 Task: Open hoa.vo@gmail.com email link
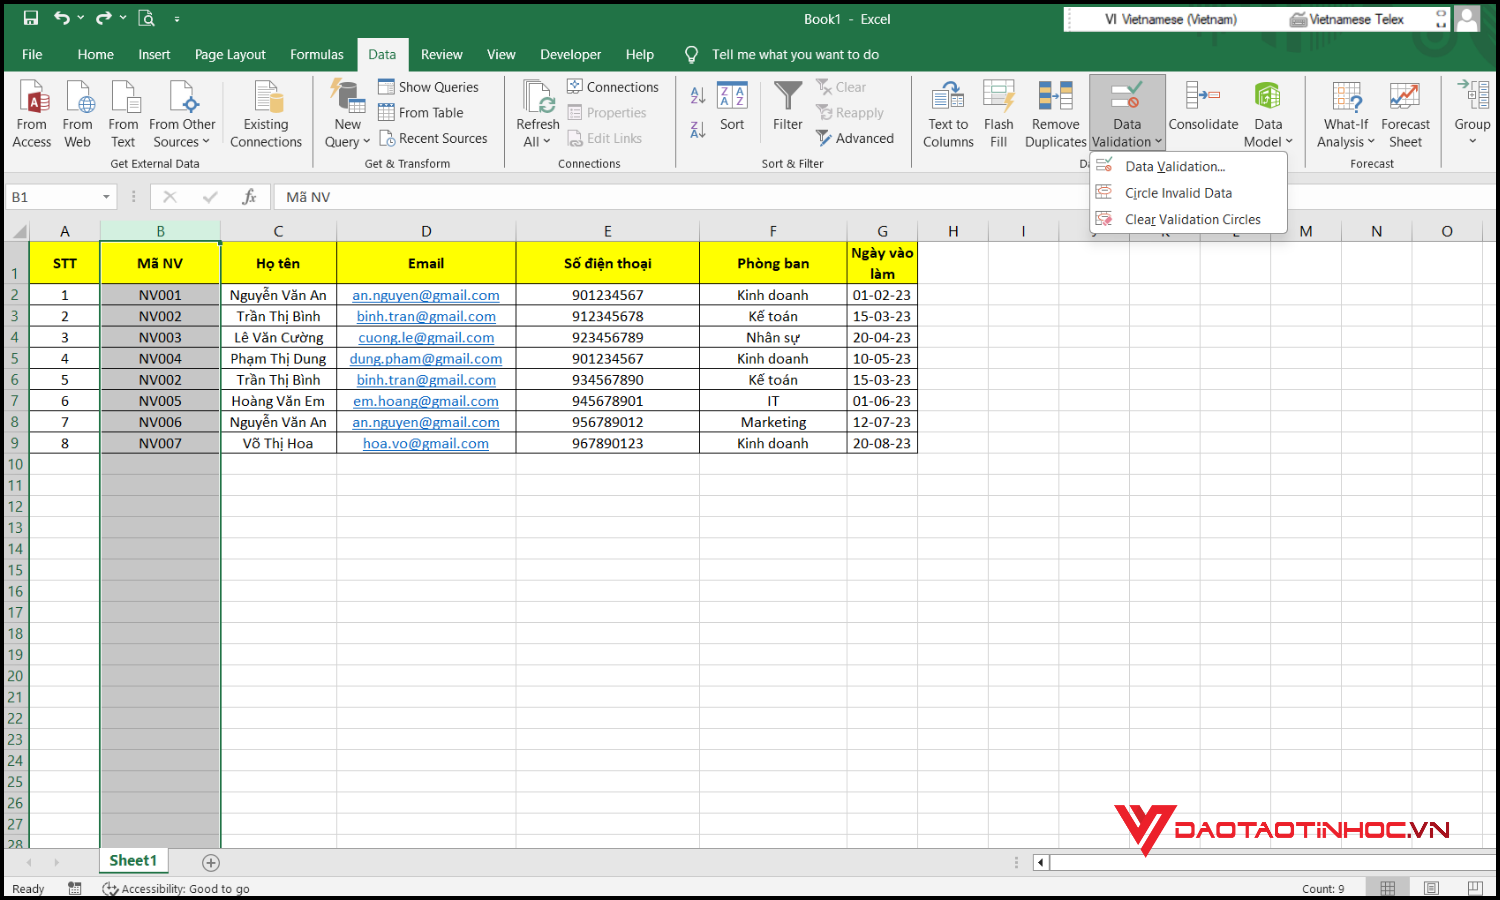426,443
